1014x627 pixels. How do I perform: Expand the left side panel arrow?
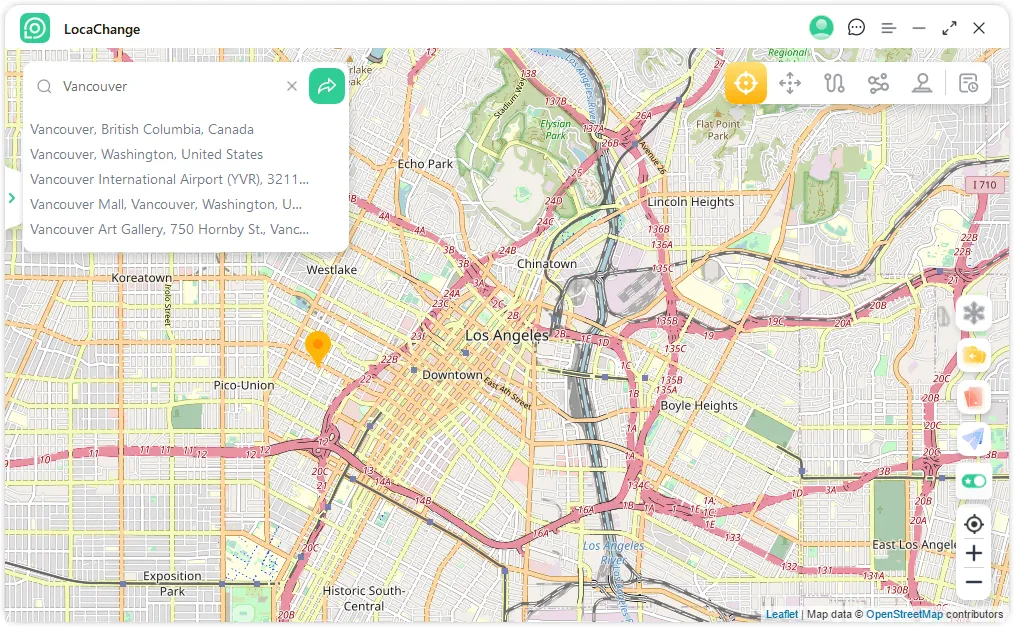pos(12,198)
